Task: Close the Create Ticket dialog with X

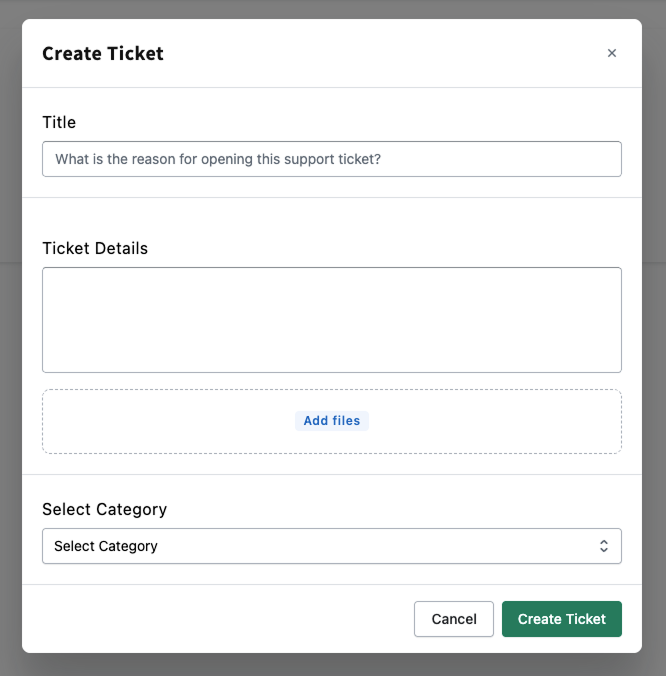Action: (612, 53)
